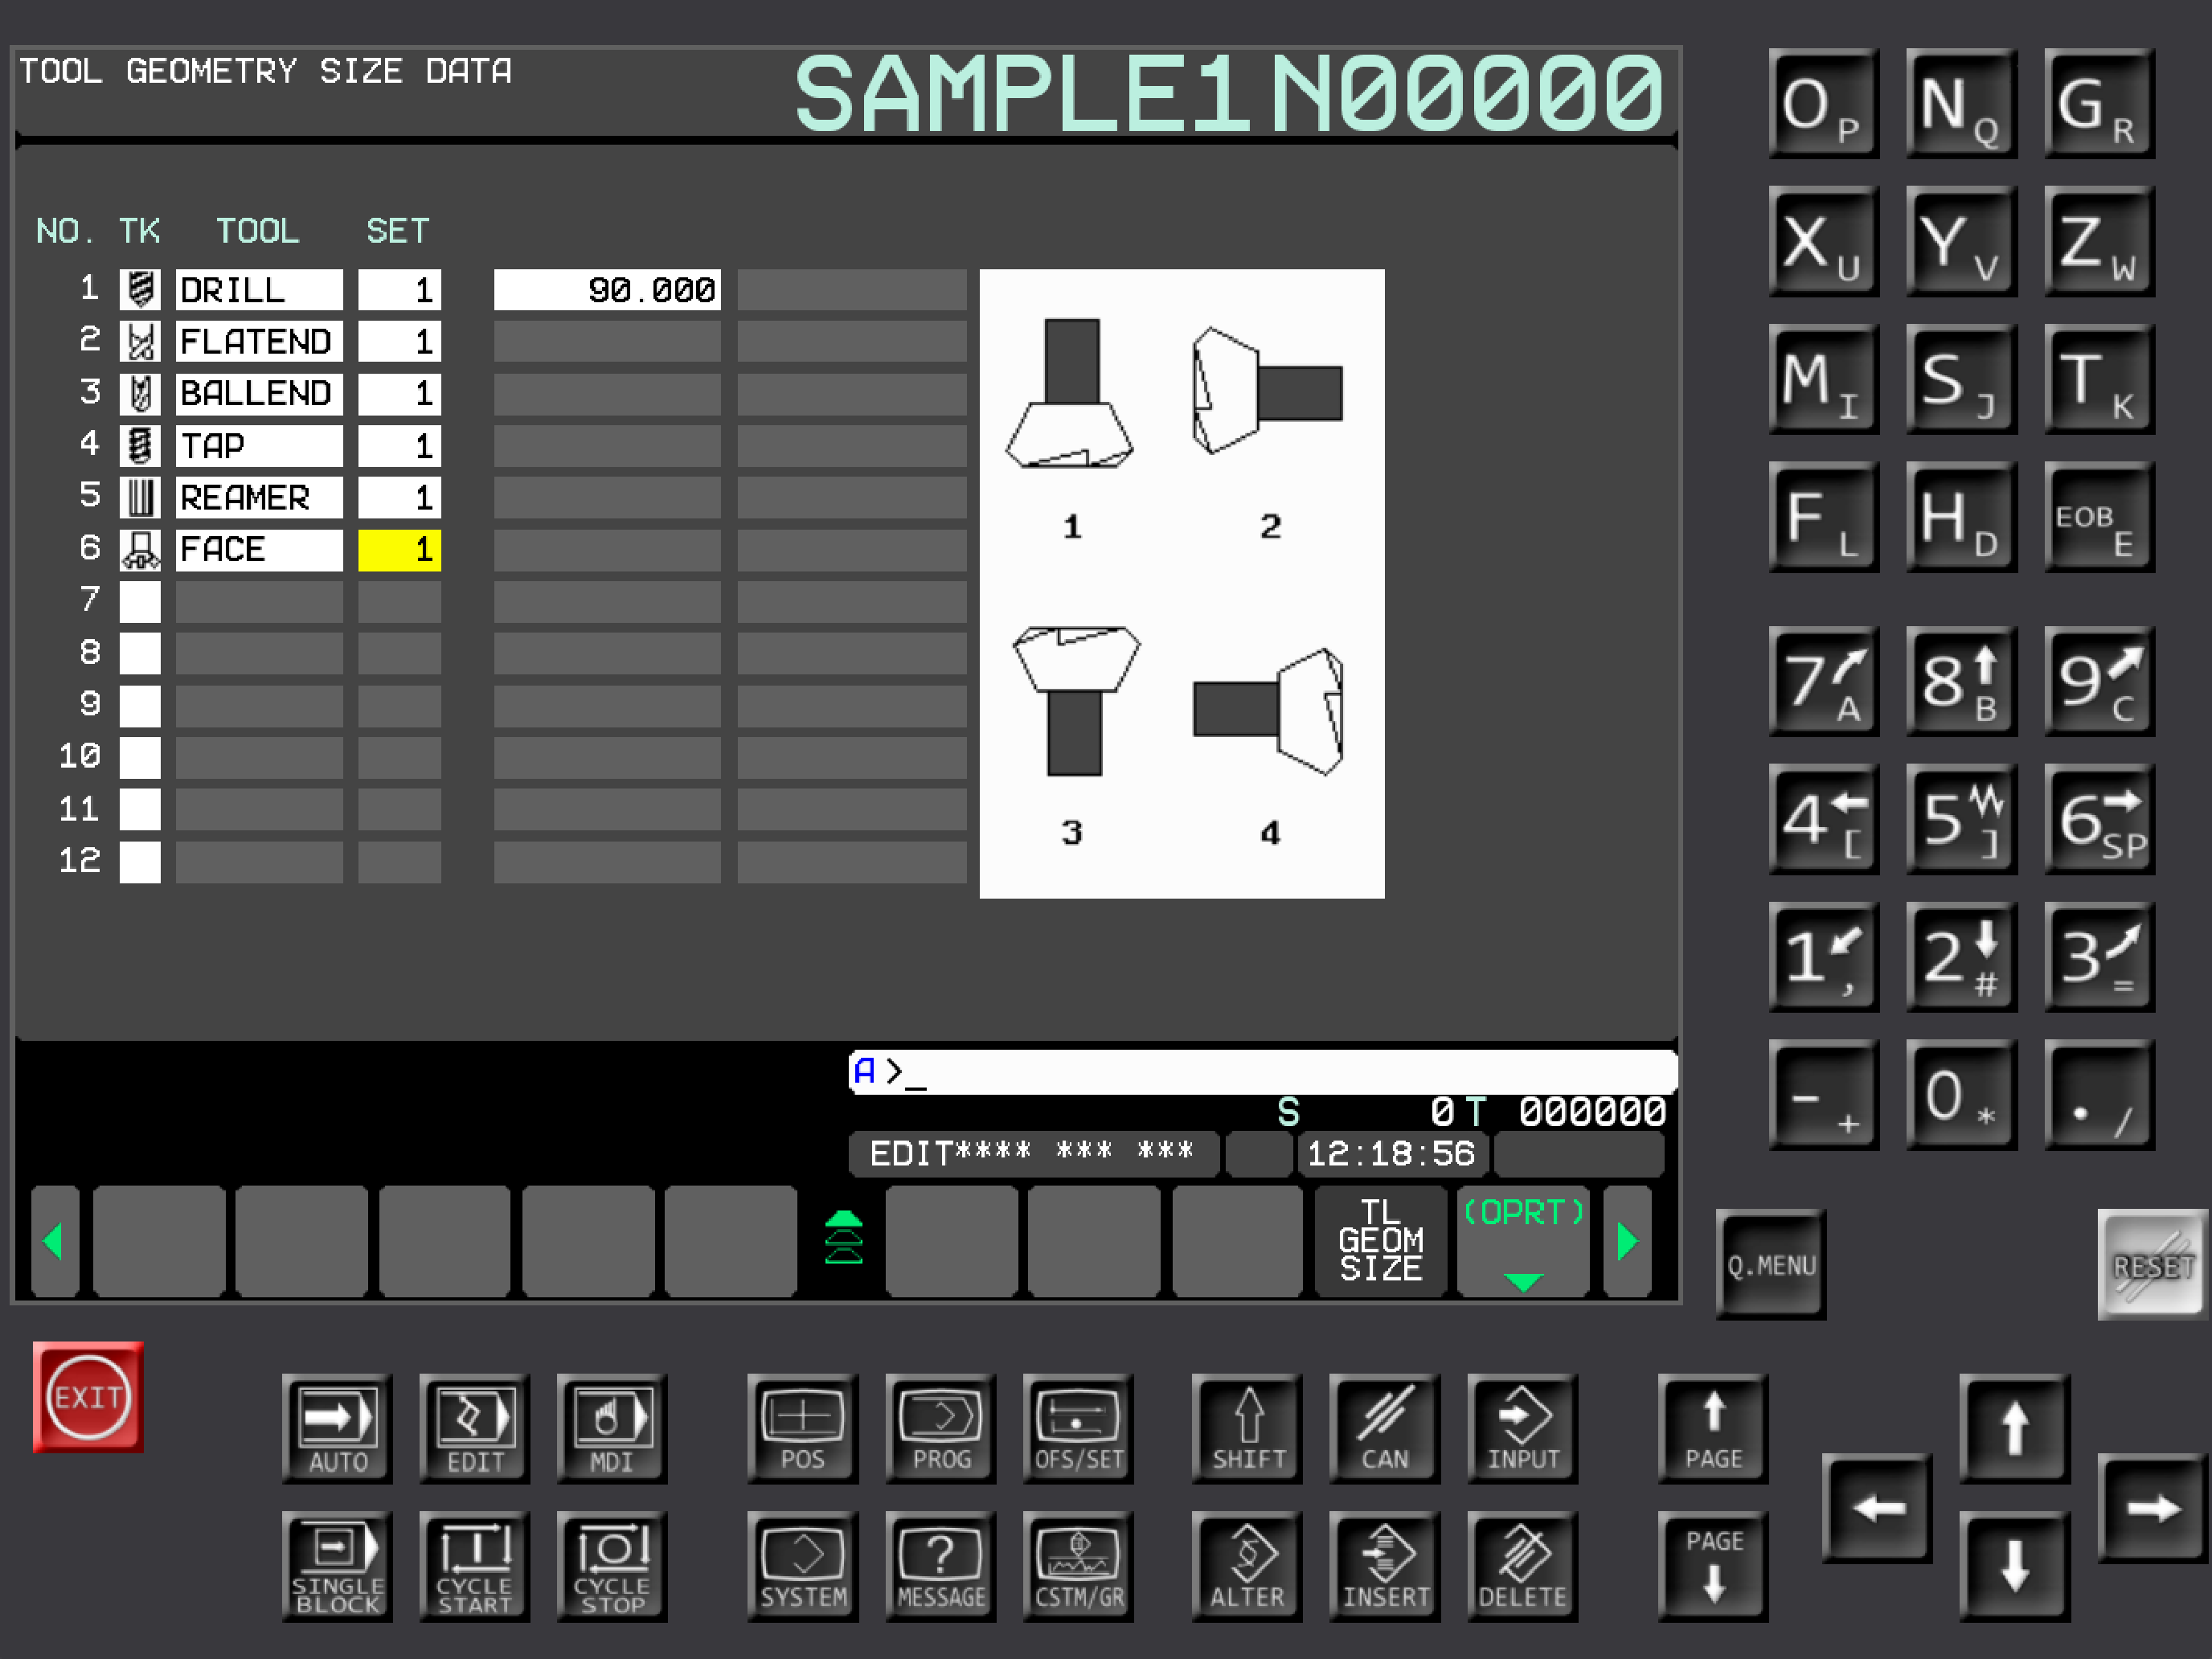The image size is (2212, 1659).
Task: Toggle the green softkey switch icon
Action: tap(843, 1238)
